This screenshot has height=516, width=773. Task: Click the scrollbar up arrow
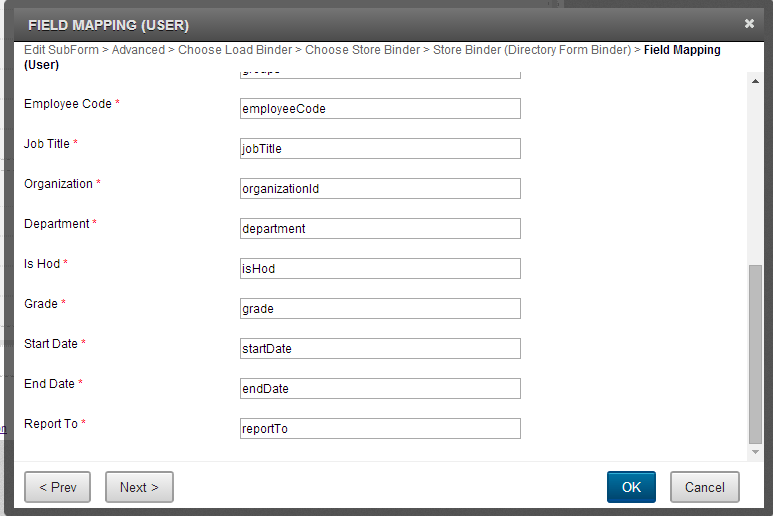[x=755, y=79]
